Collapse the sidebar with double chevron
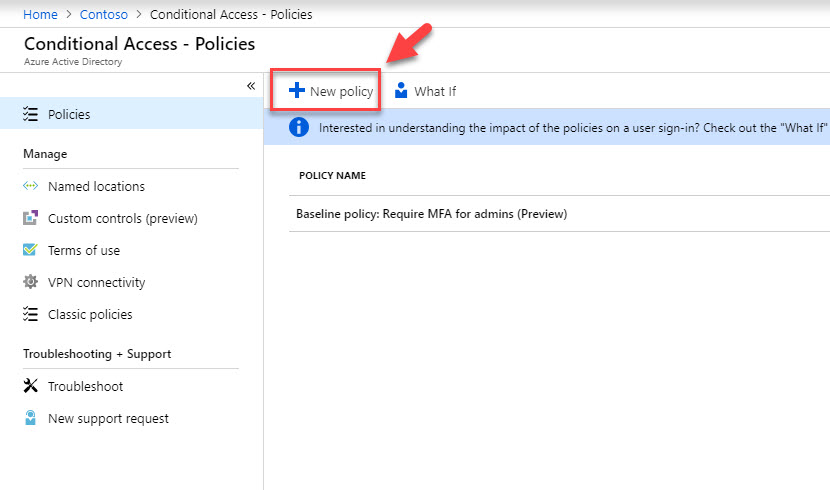Viewport: 830px width, 490px height. point(251,86)
